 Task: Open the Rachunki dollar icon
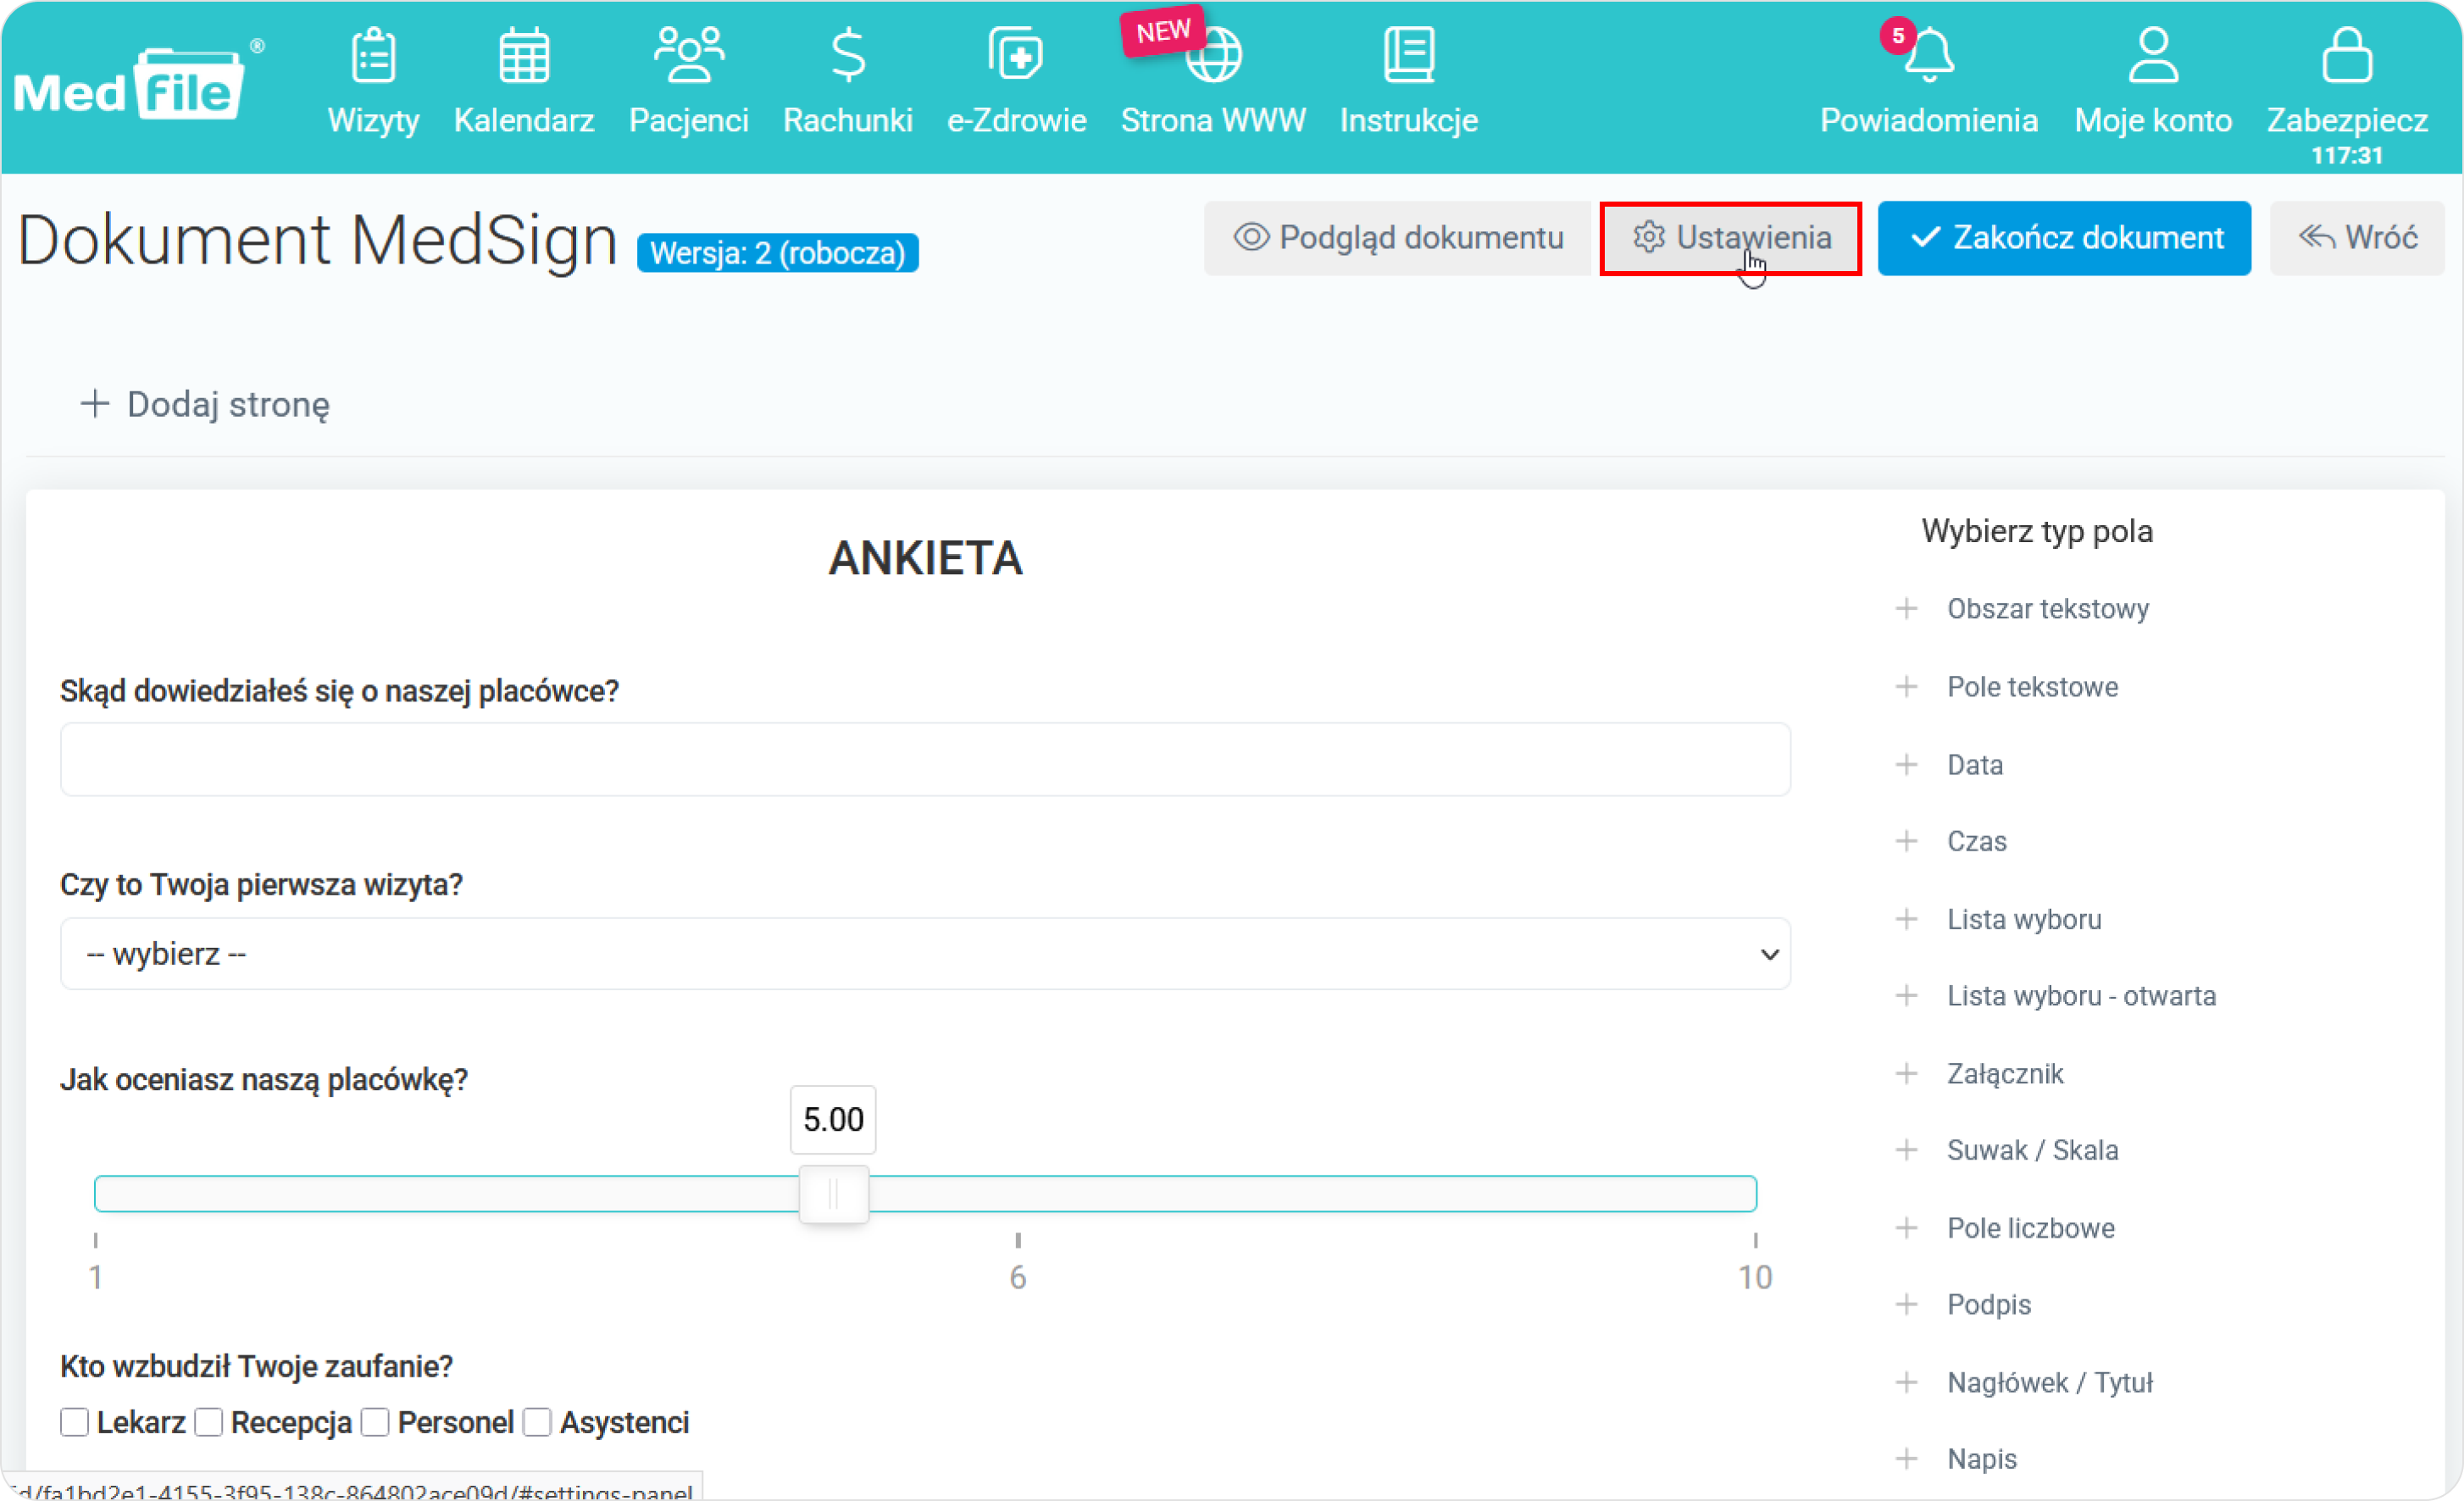[x=847, y=55]
